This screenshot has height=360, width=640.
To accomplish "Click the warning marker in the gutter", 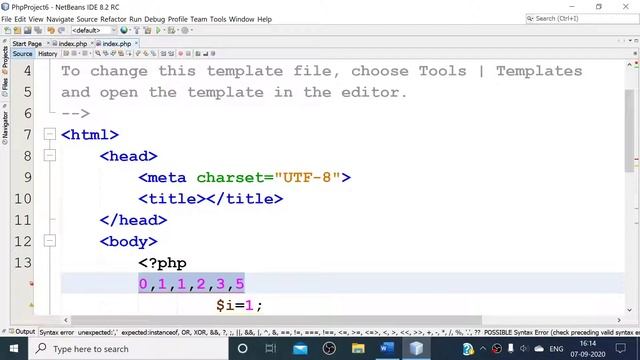I will tap(31, 304).
